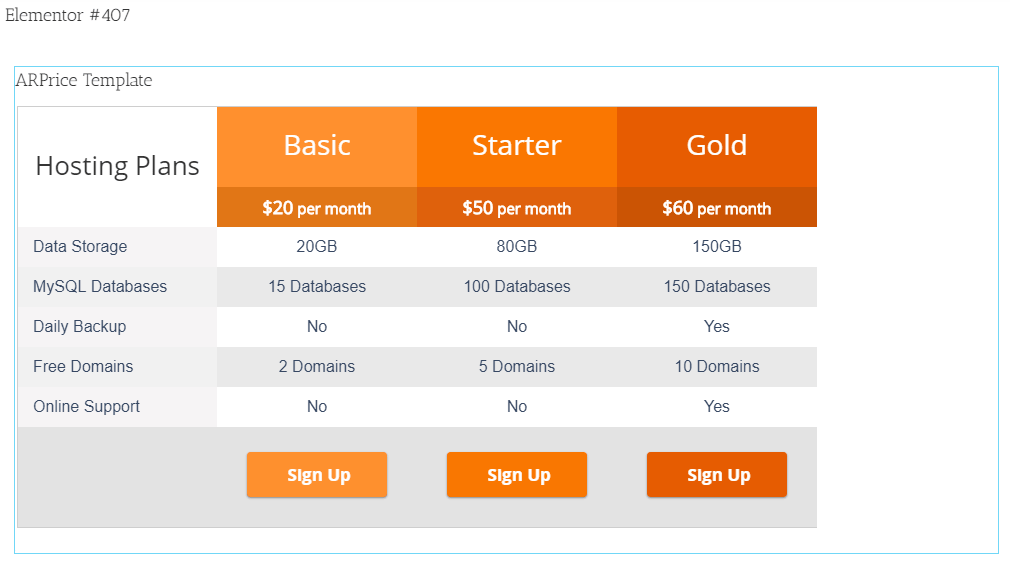1010x564 pixels.
Task: Select the Gold plan header
Action: (717, 147)
